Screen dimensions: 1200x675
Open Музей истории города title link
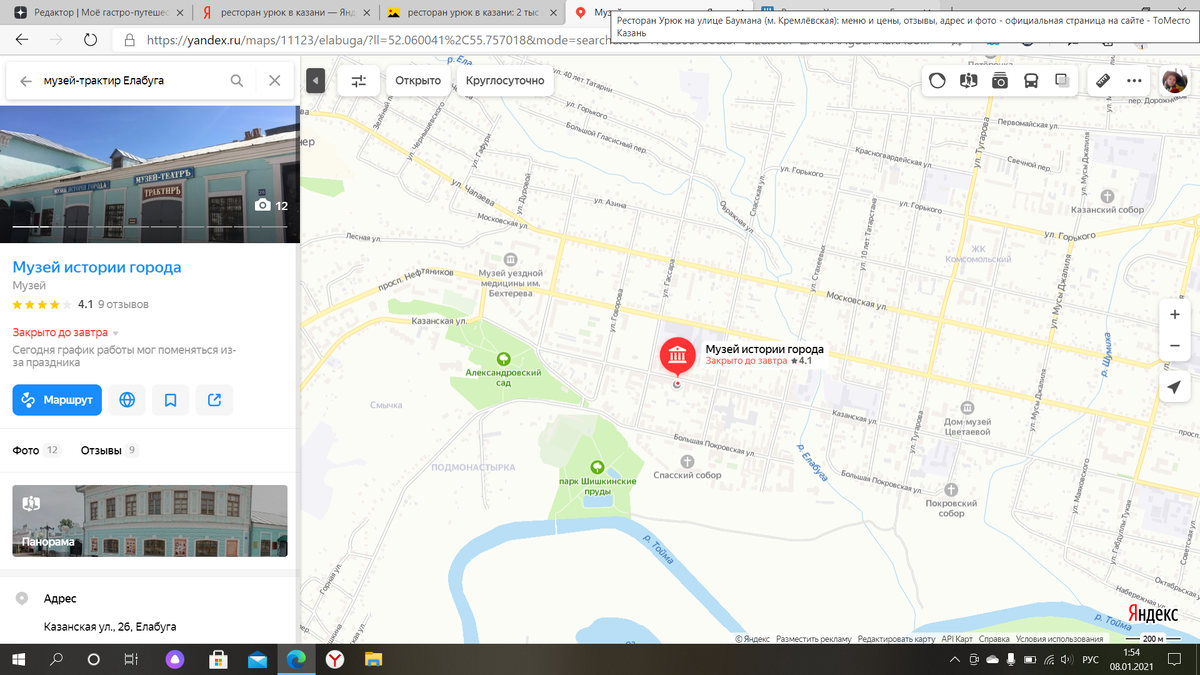(97, 268)
